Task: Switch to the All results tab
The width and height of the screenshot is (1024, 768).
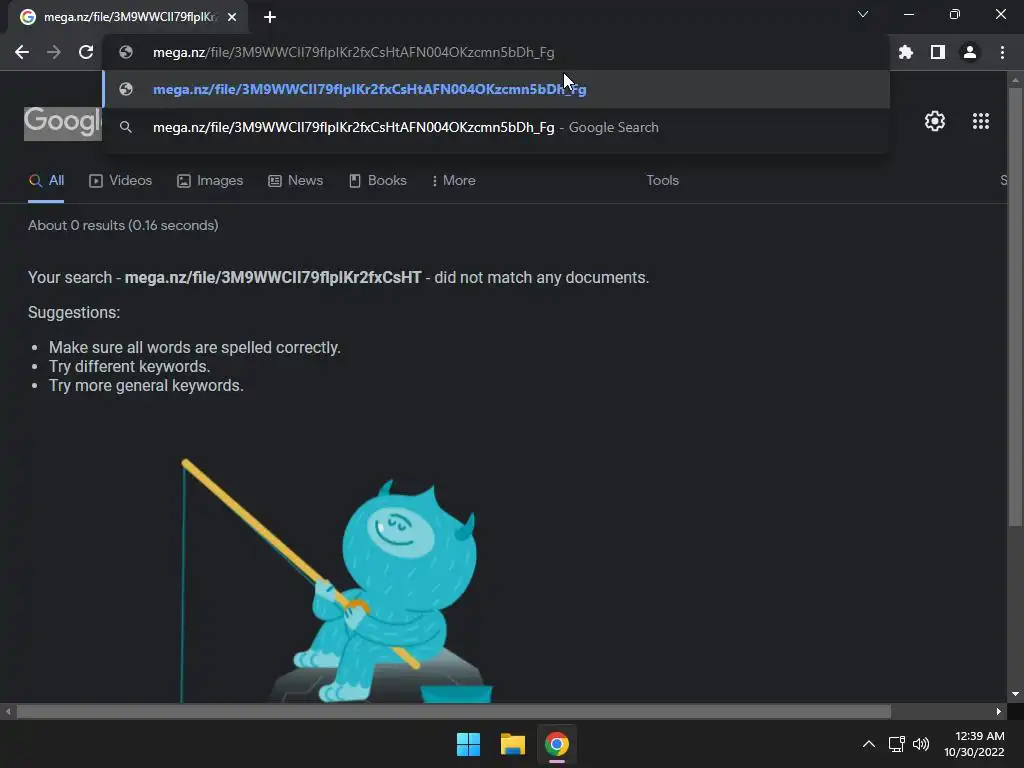Action: pyautogui.click(x=46, y=181)
